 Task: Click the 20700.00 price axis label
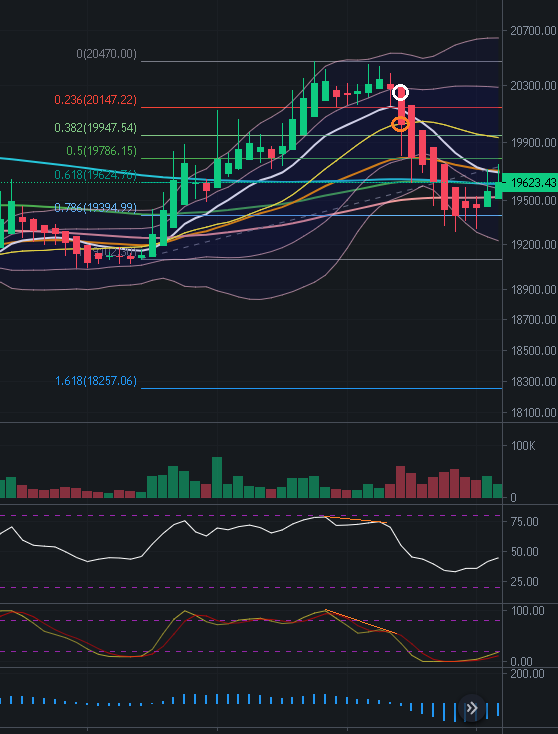pyautogui.click(x=533, y=31)
